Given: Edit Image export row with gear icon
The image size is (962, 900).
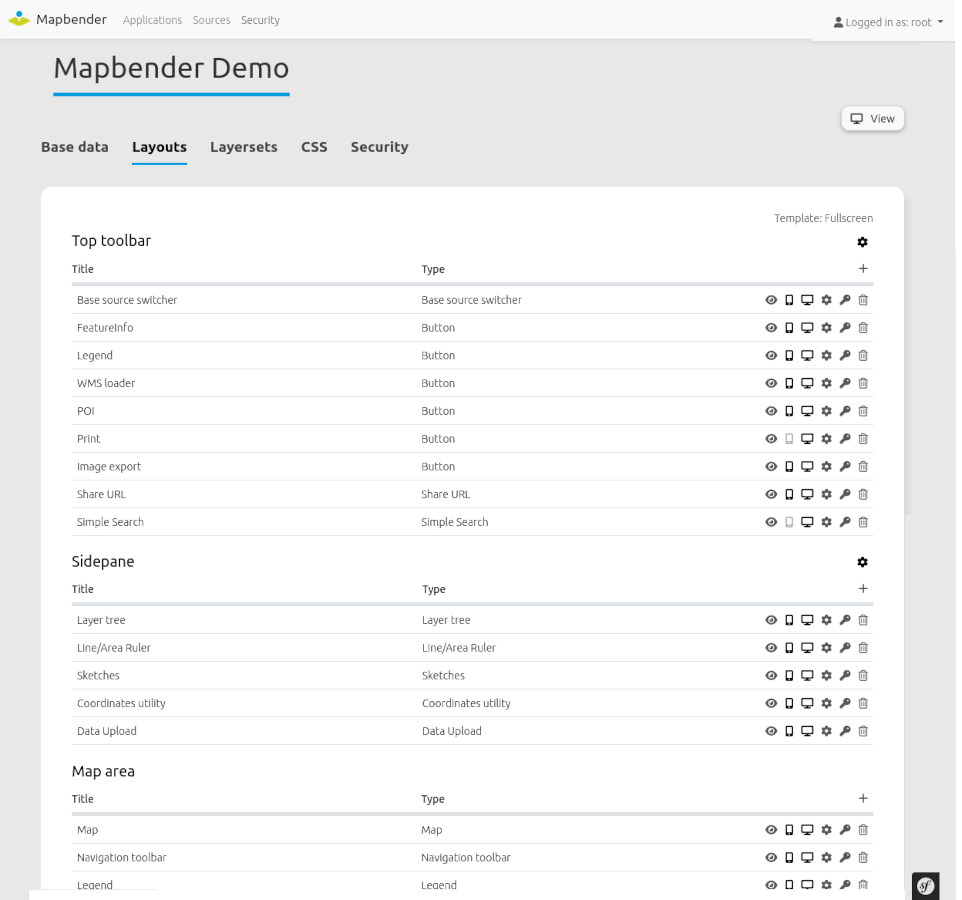Looking at the screenshot, I should (826, 467).
